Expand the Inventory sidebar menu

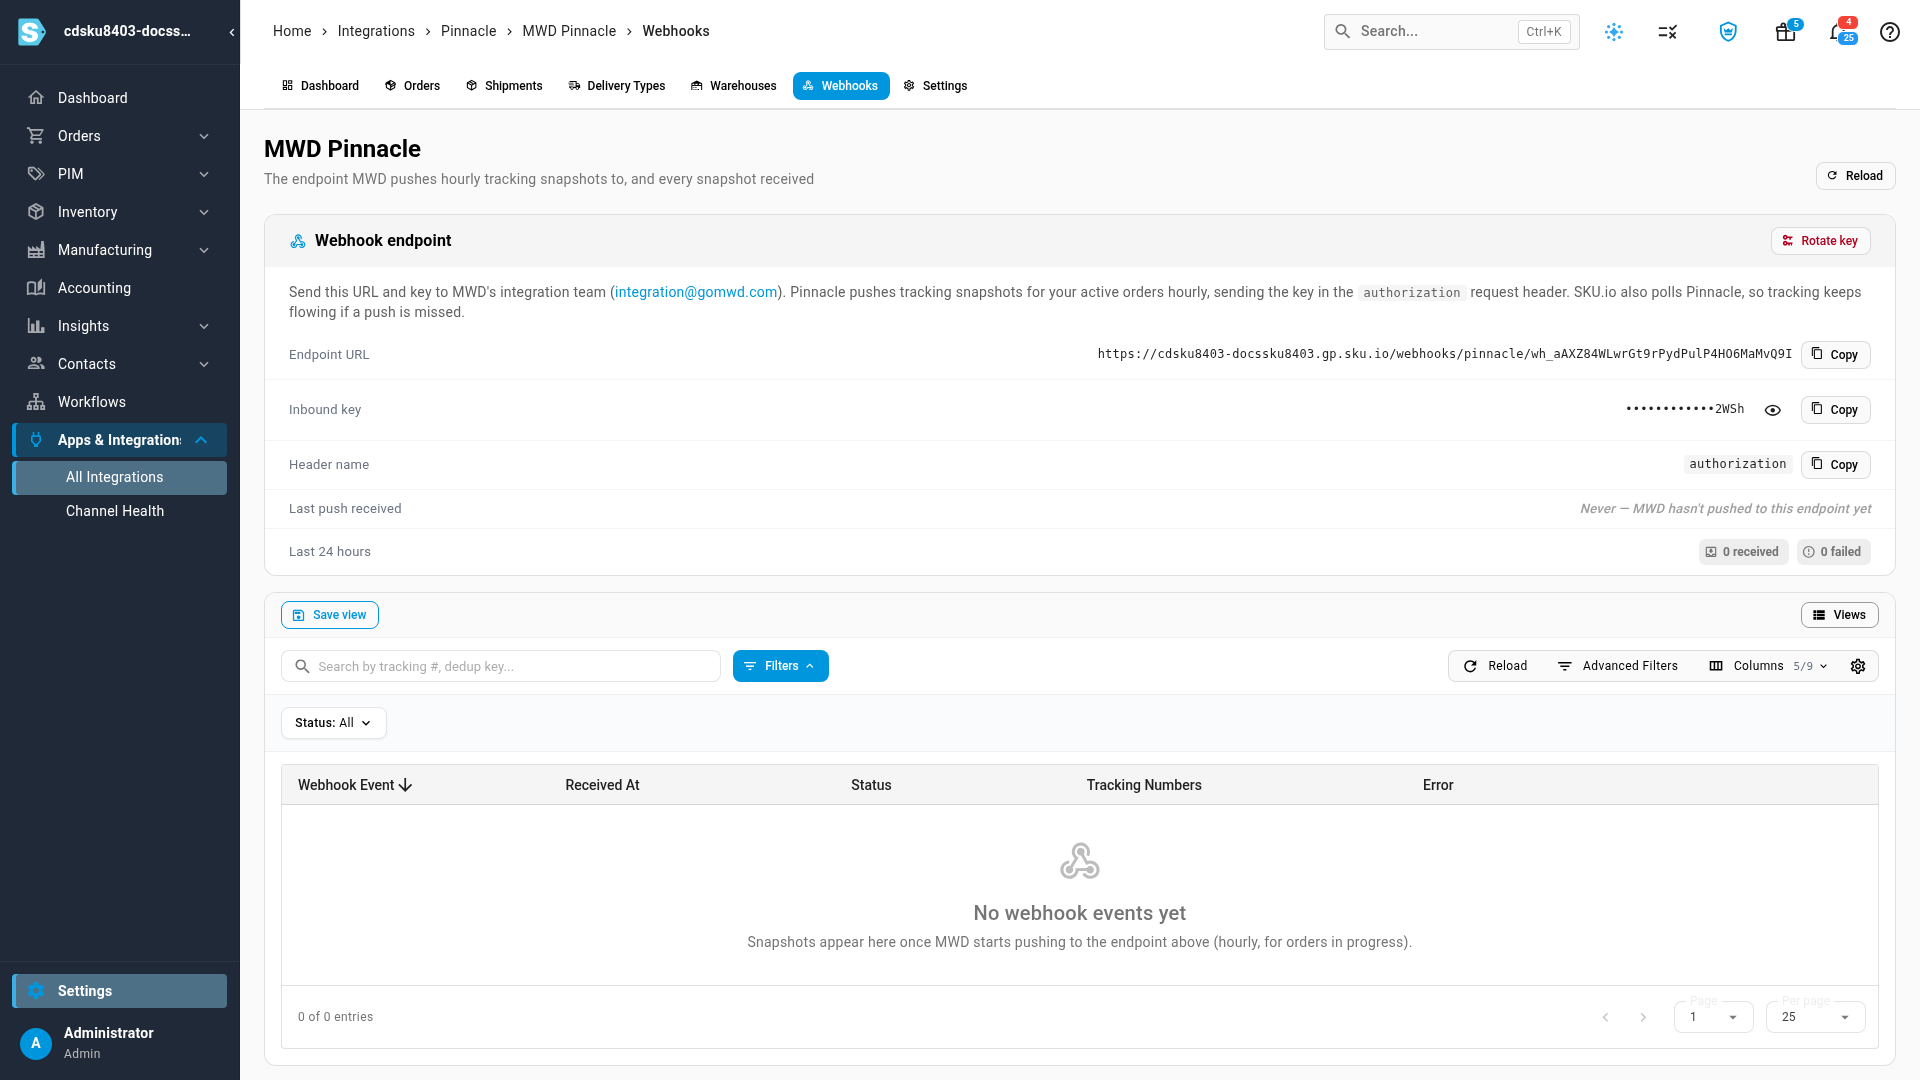pyautogui.click(x=120, y=212)
